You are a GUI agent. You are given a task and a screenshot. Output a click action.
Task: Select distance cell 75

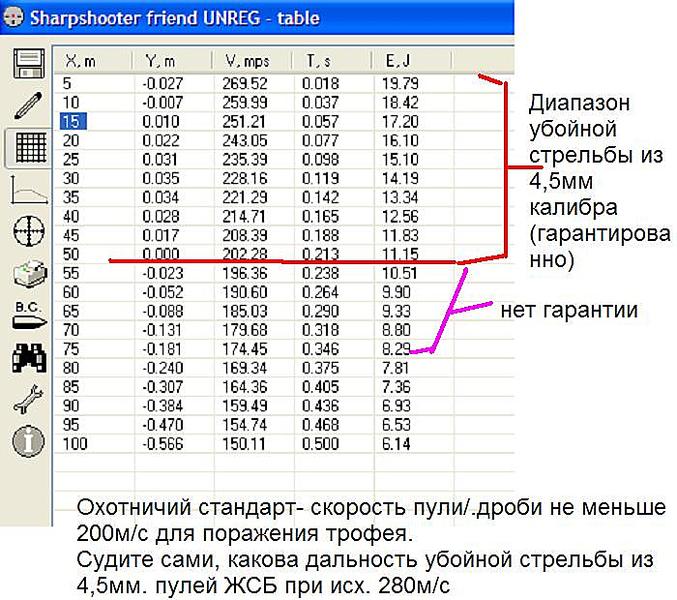pos(71,349)
